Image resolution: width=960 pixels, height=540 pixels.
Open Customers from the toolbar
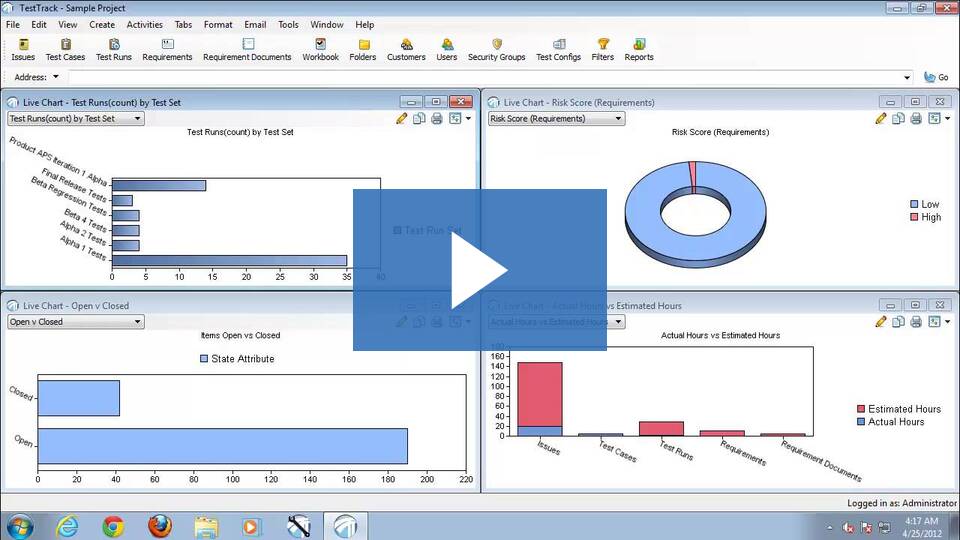click(x=406, y=50)
